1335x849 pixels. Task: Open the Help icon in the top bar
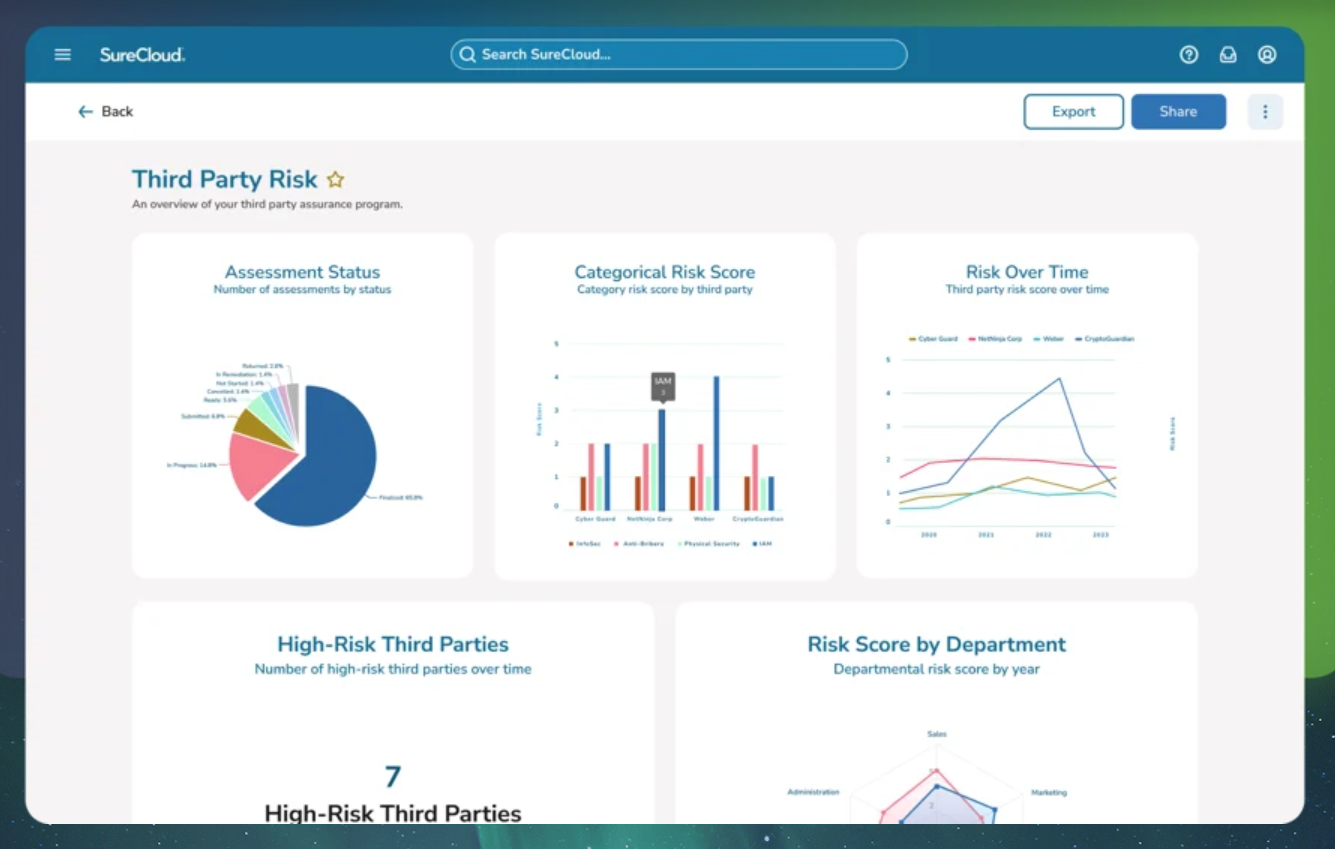tap(1189, 55)
